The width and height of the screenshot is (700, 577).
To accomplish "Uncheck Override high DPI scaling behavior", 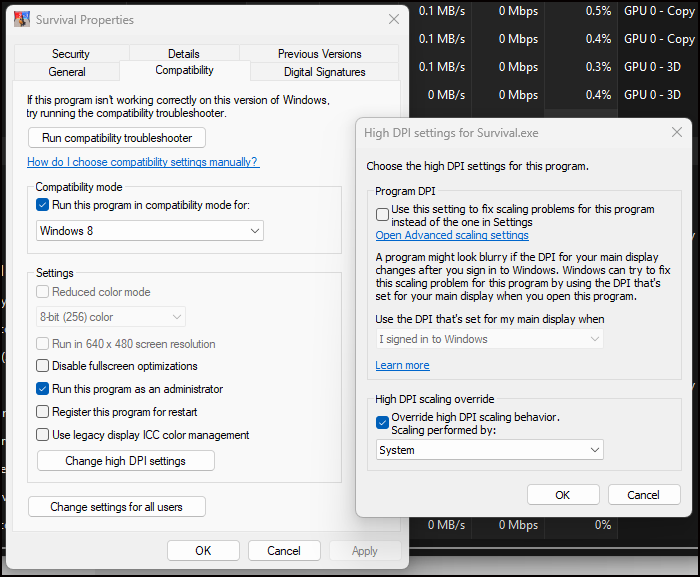I will (x=383, y=422).
